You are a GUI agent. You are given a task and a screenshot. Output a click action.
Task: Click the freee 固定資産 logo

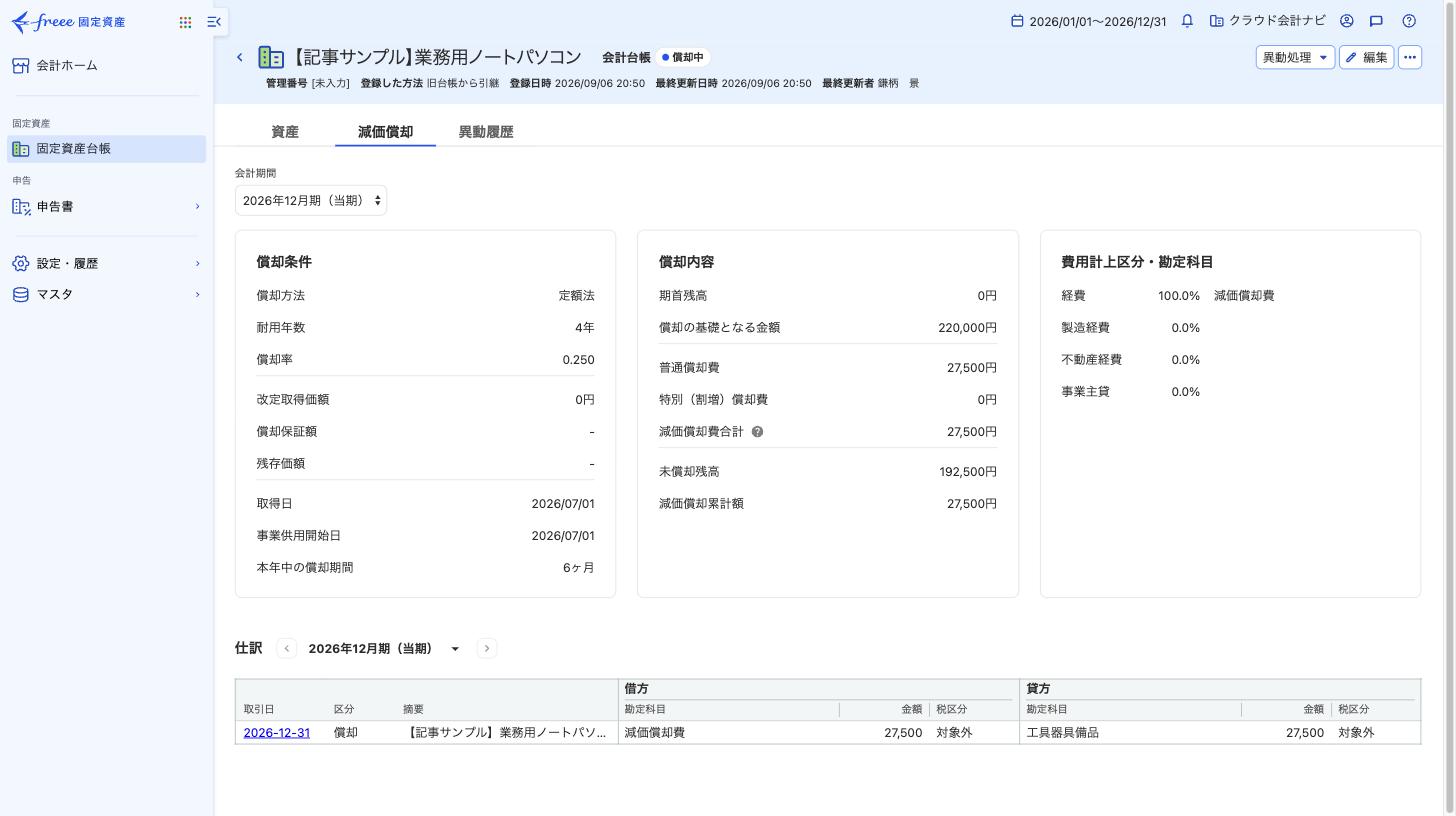[x=68, y=22]
